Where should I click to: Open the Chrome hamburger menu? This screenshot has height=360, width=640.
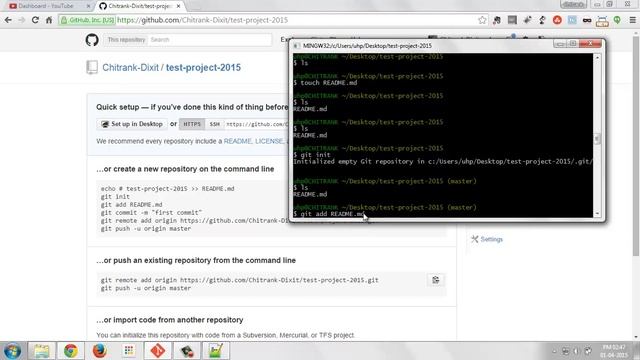632,20
